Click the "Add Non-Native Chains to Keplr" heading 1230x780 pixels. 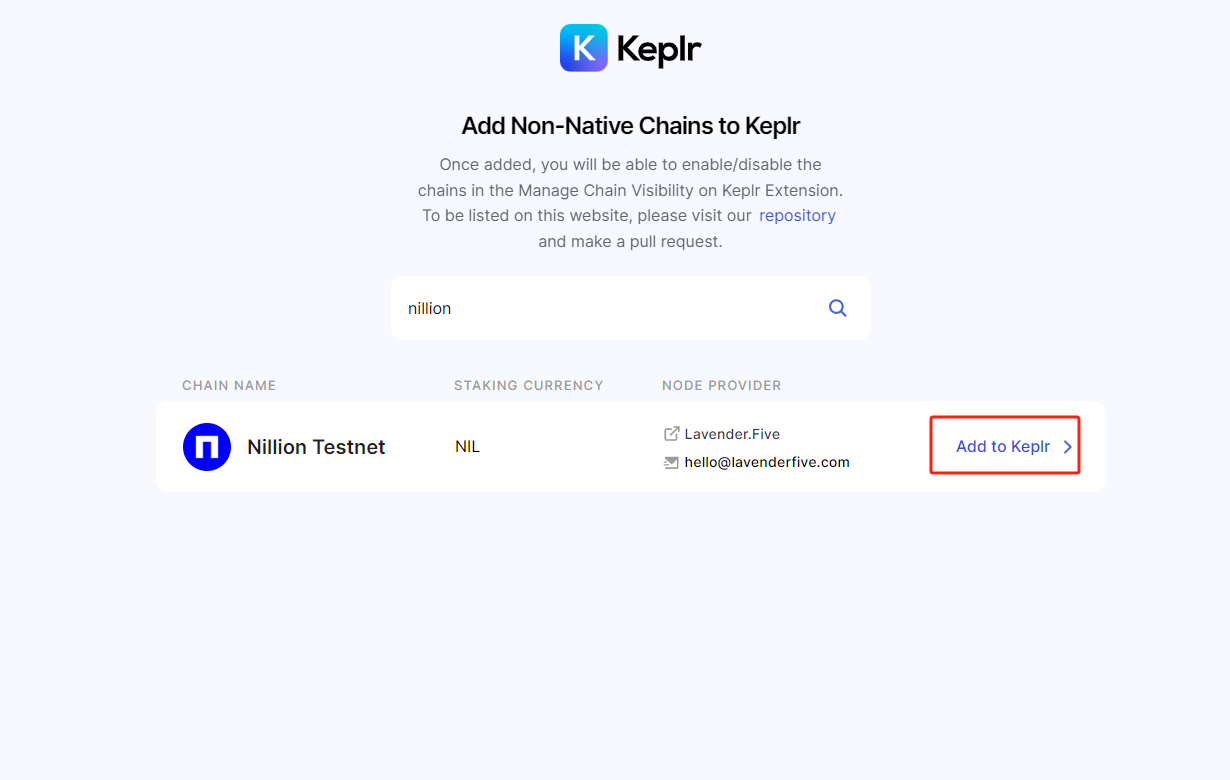point(631,126)
